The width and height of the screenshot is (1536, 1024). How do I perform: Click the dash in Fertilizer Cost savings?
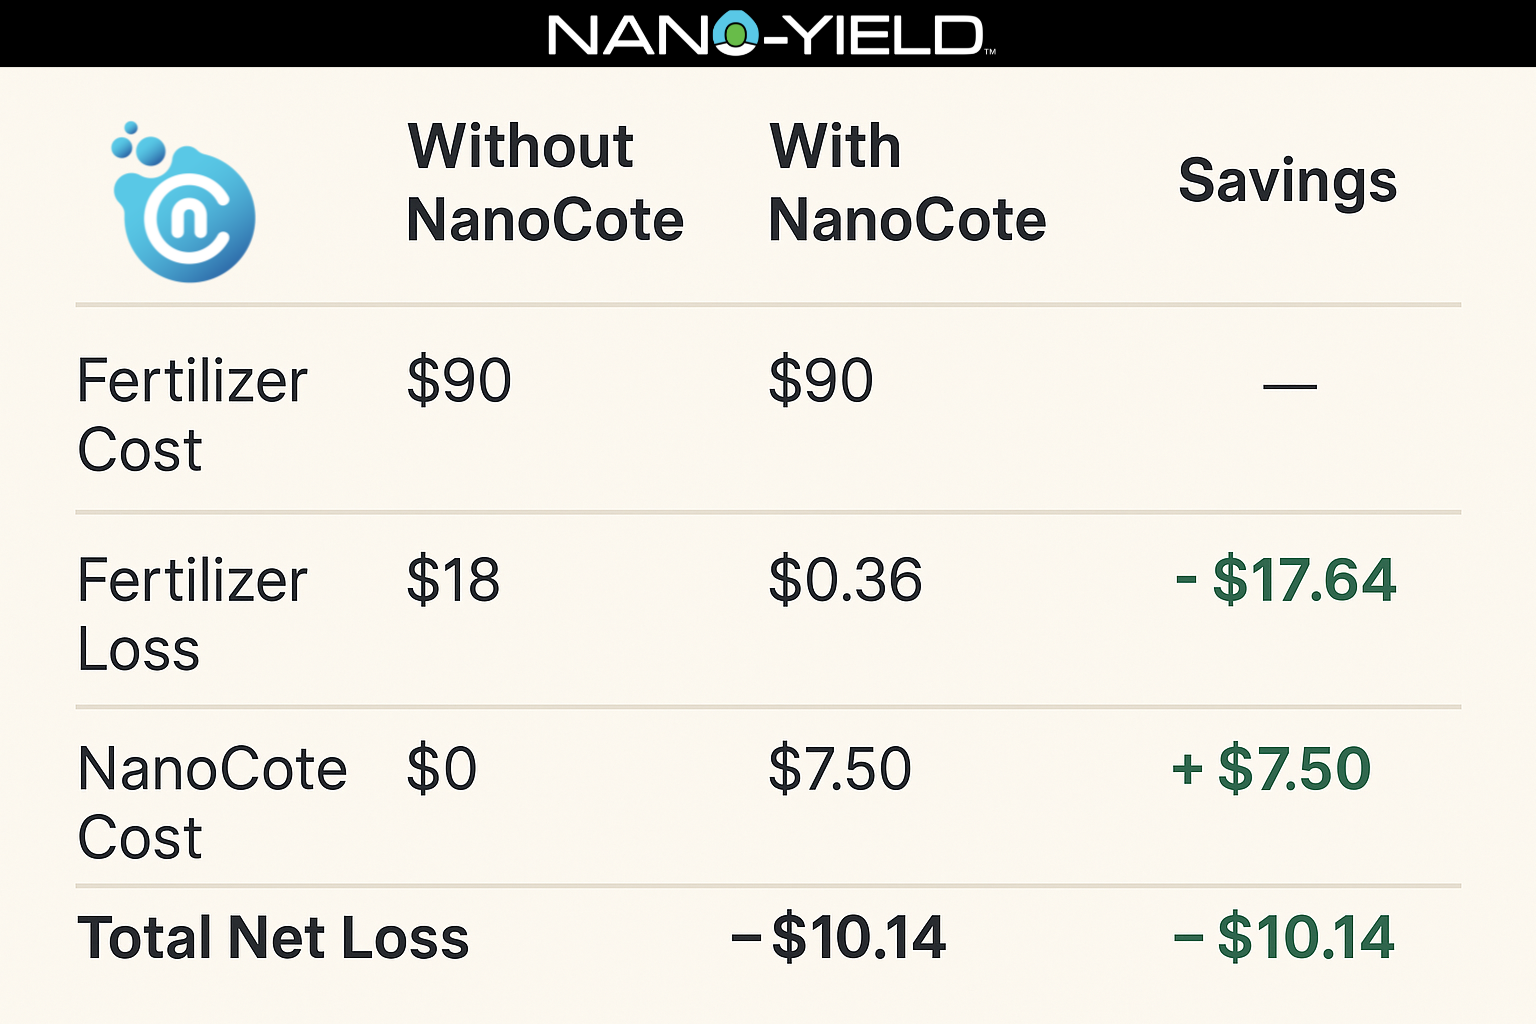1290,386
